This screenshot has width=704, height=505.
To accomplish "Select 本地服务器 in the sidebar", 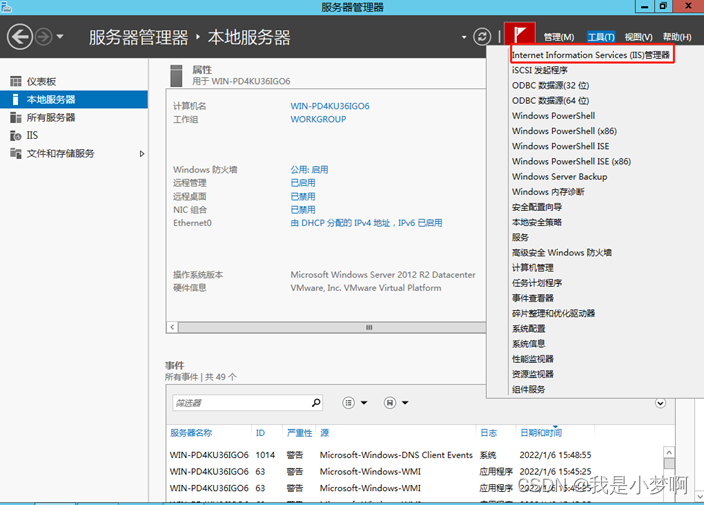I will point(74,99).
